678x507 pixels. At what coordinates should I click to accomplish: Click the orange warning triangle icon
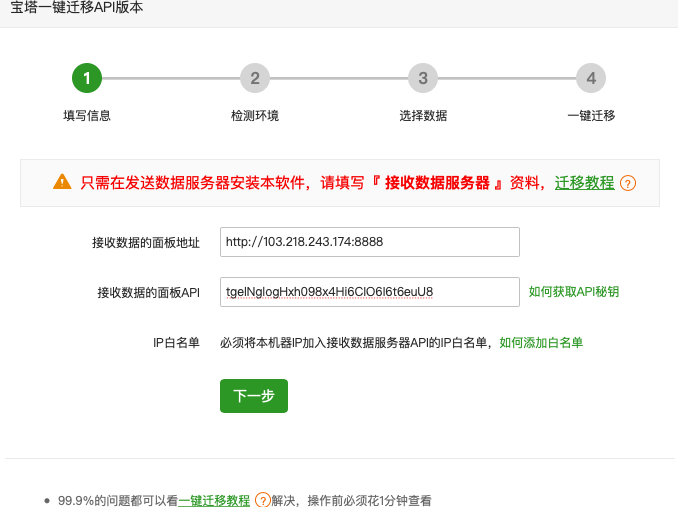(x=62, y=182)
